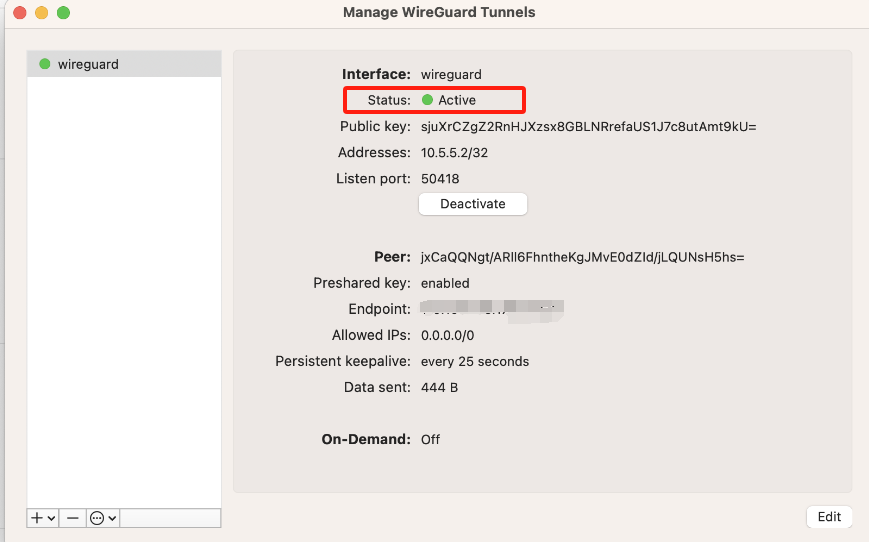
Task: Click the Listen port value 50418
Action: click(440, 179)
